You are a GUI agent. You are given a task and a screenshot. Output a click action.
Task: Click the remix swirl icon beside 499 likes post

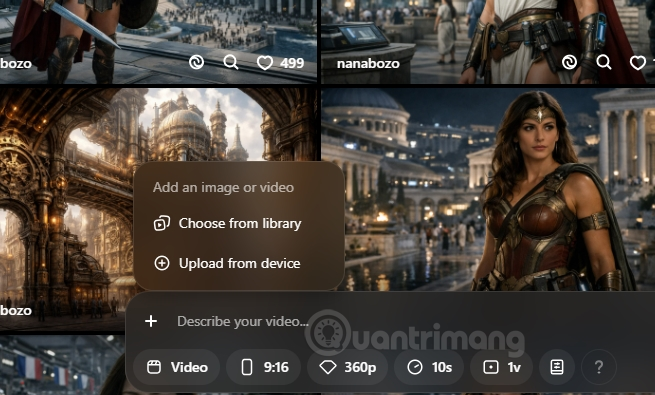pos(196,63)
